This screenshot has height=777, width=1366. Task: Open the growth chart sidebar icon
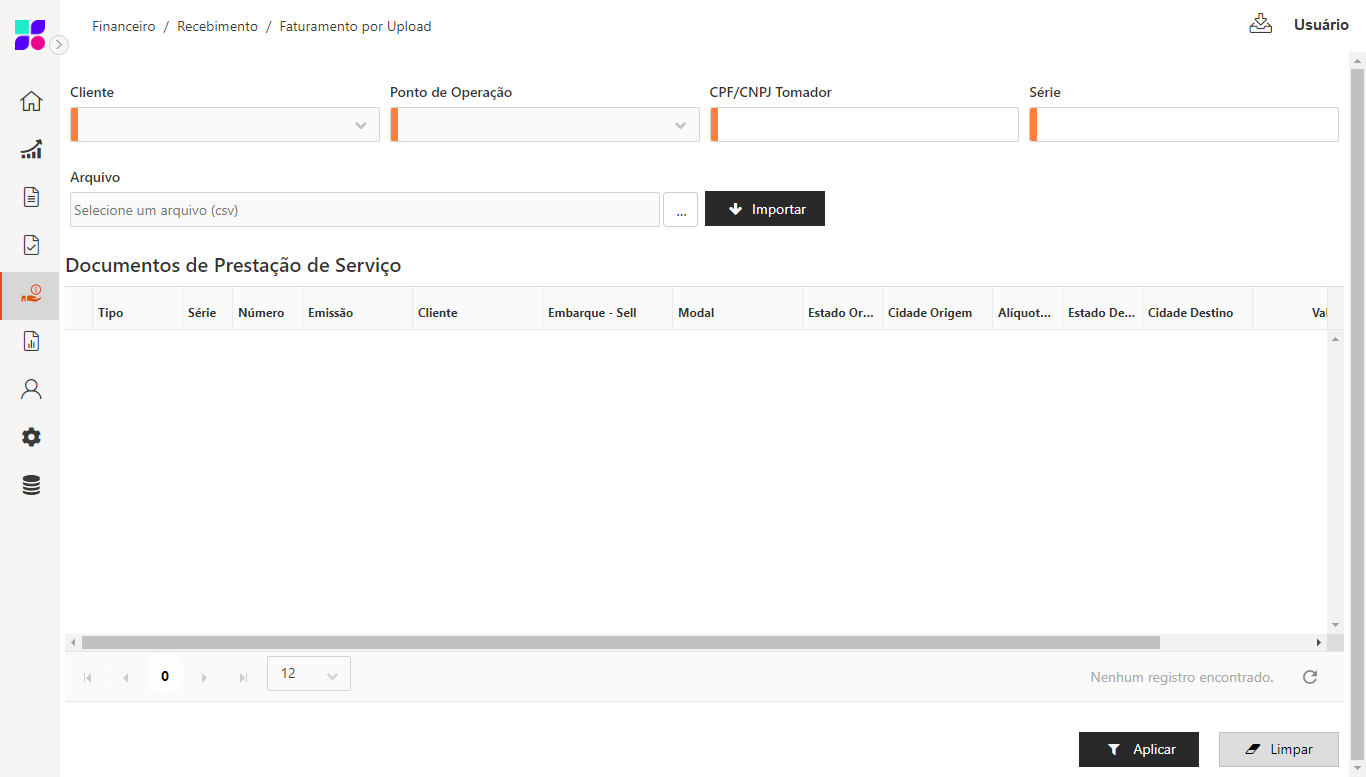(31, 149)
